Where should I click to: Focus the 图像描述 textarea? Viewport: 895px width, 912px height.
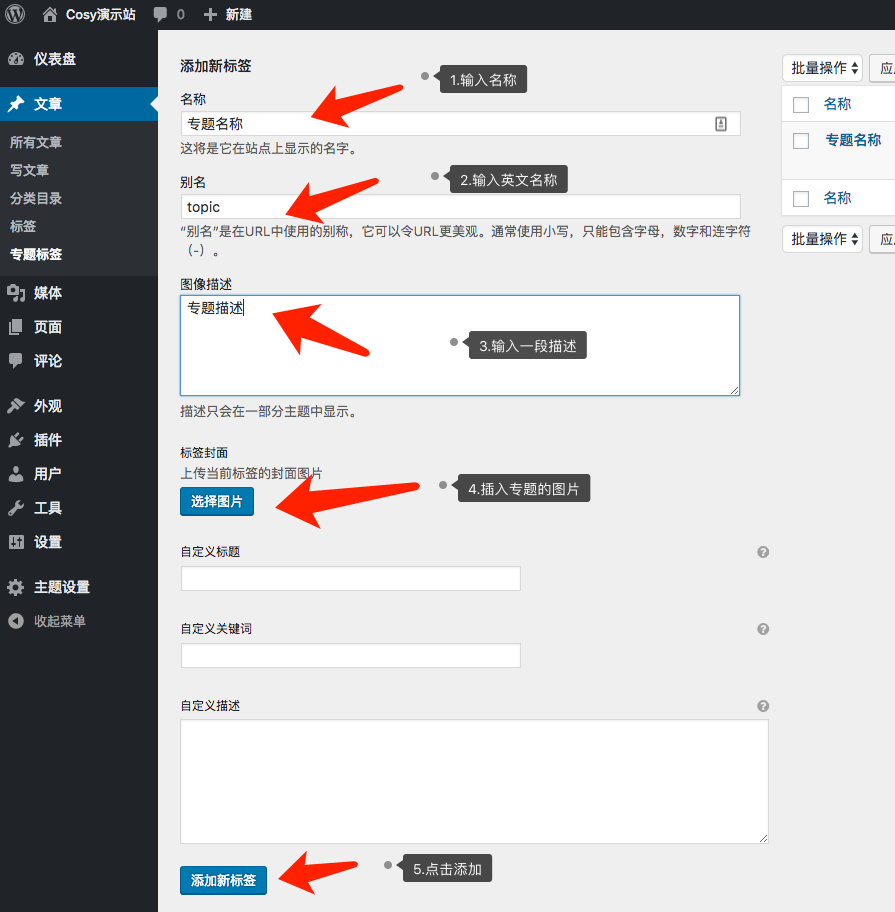click(x=460, y=345)
